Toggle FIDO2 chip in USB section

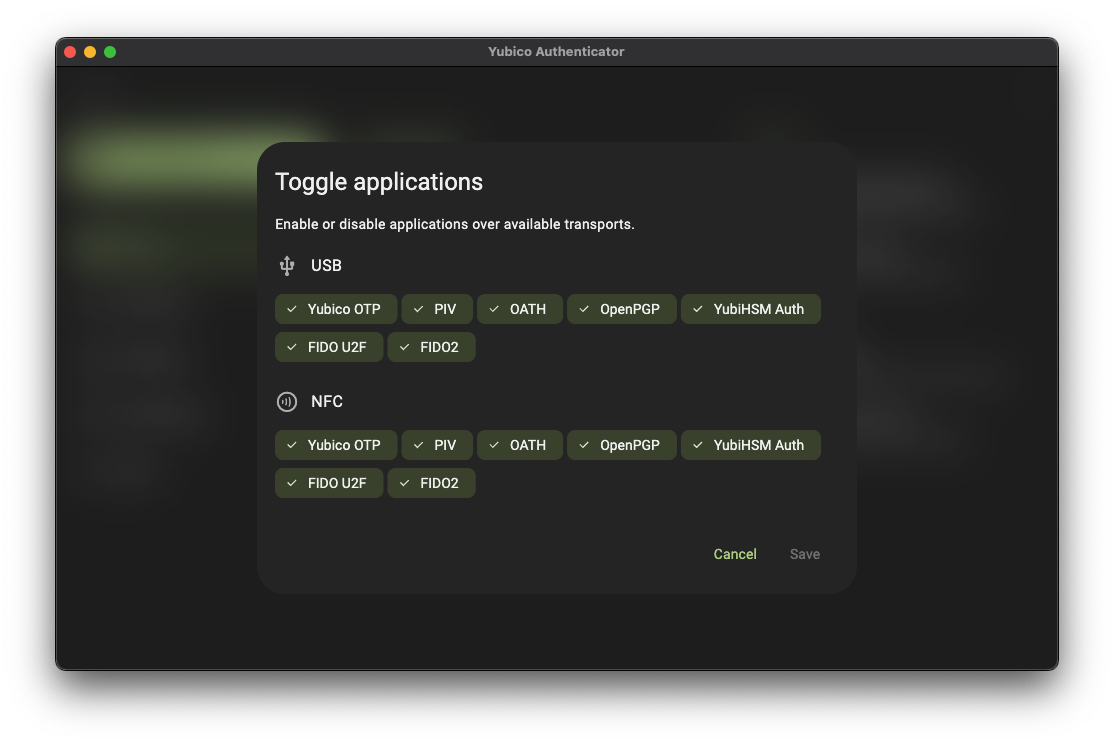tap(431, 347)
